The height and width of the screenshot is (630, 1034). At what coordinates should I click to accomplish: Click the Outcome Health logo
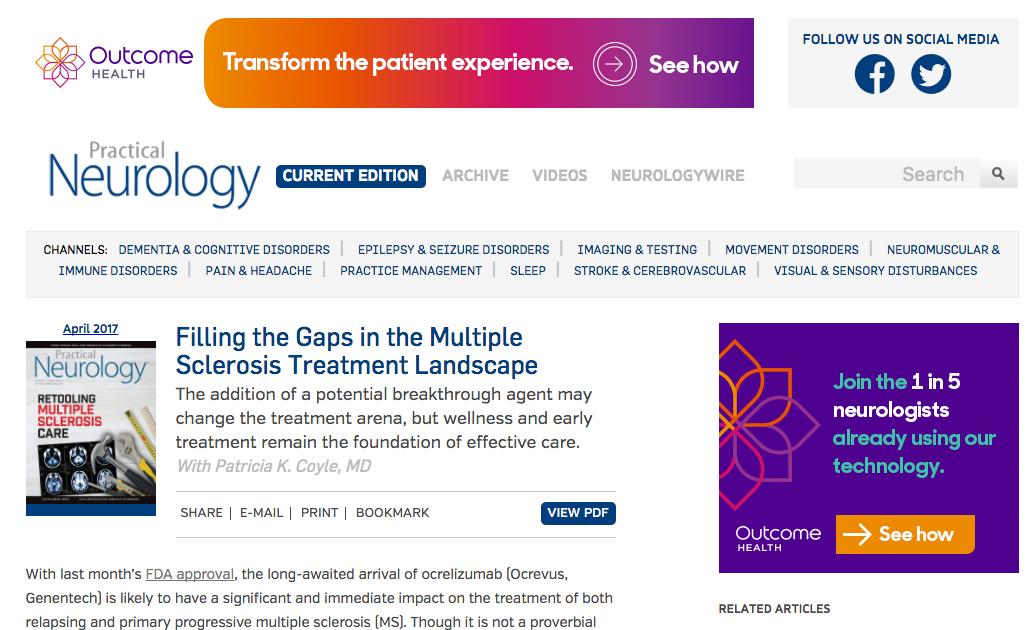(x=114, y=62)
